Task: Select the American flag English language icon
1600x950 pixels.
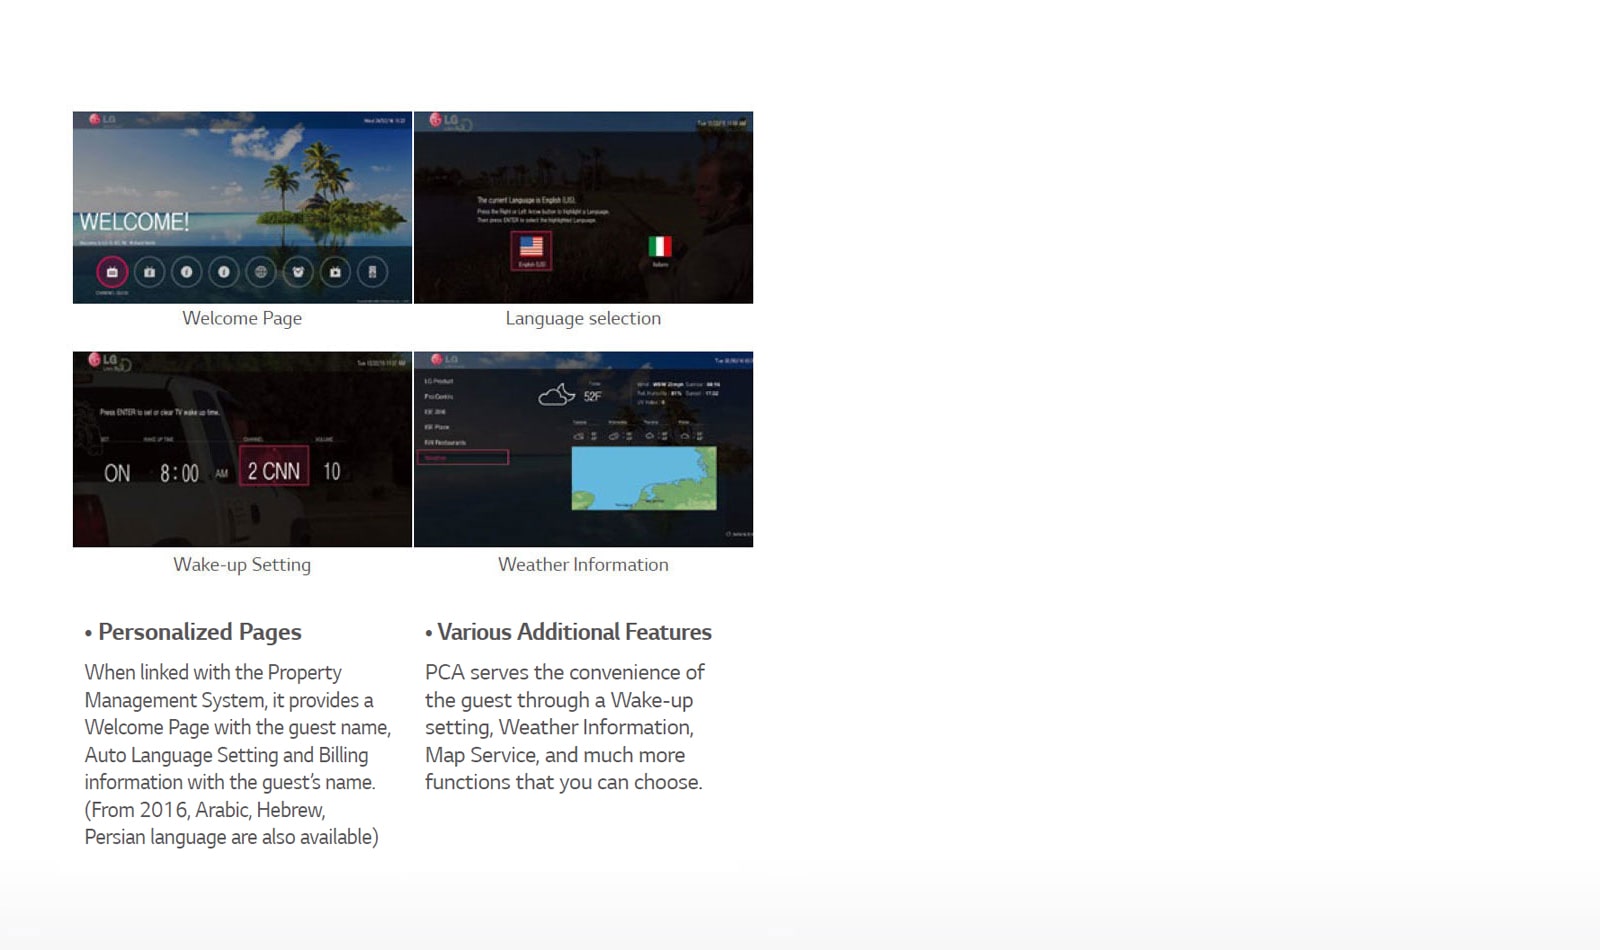Action: [531, 249]
